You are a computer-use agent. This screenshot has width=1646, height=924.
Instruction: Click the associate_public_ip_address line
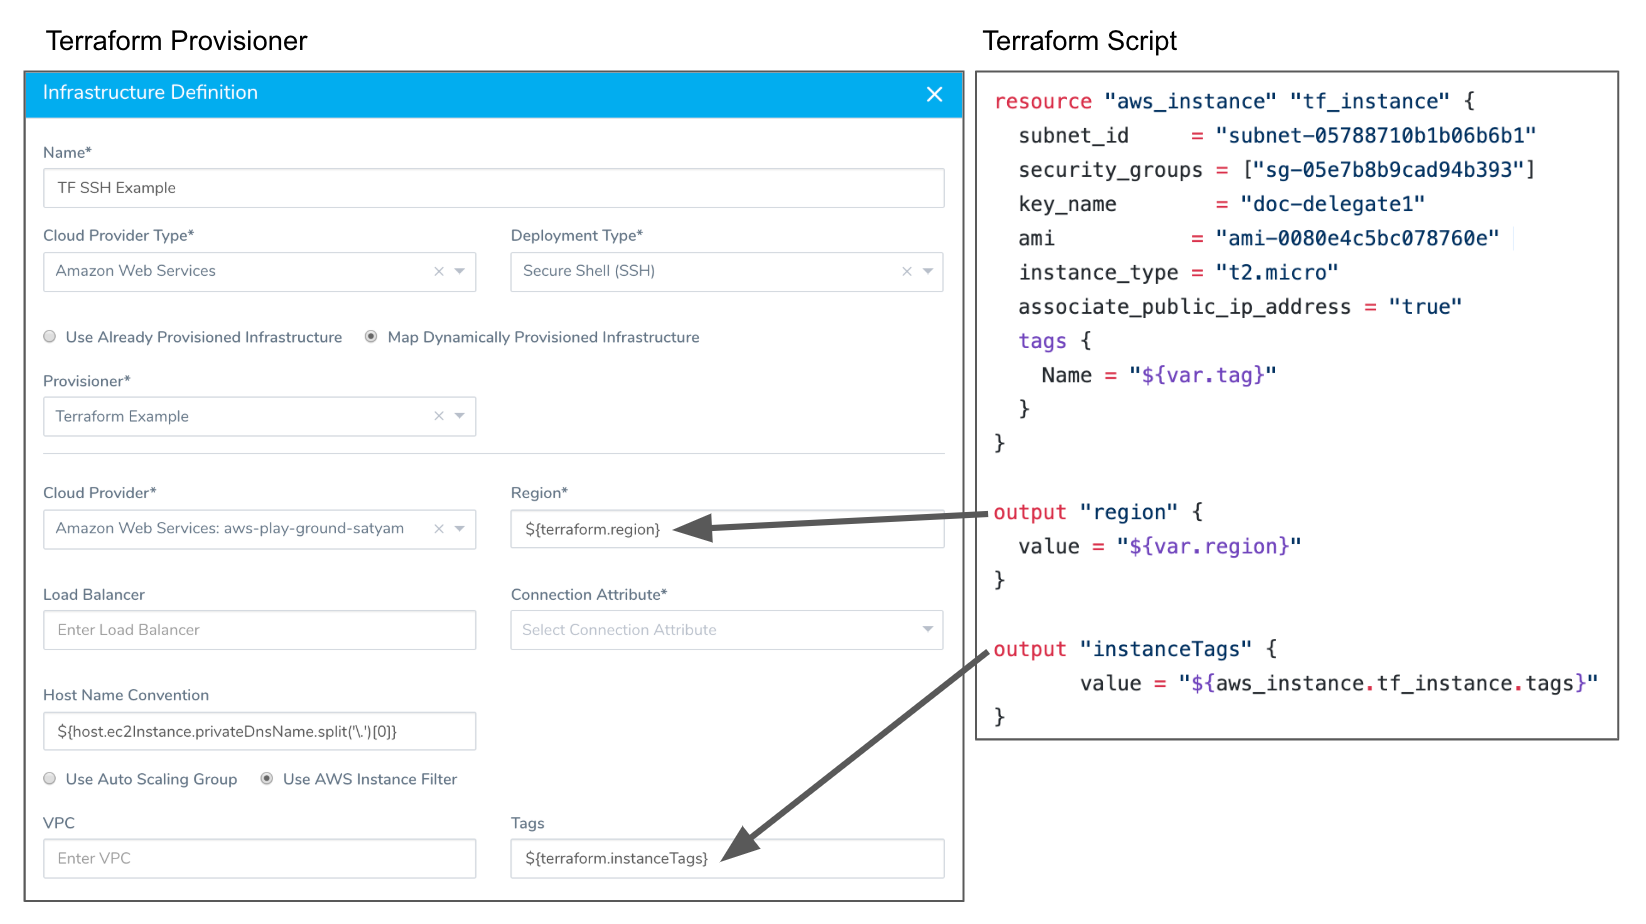(x=1240, y=307)
